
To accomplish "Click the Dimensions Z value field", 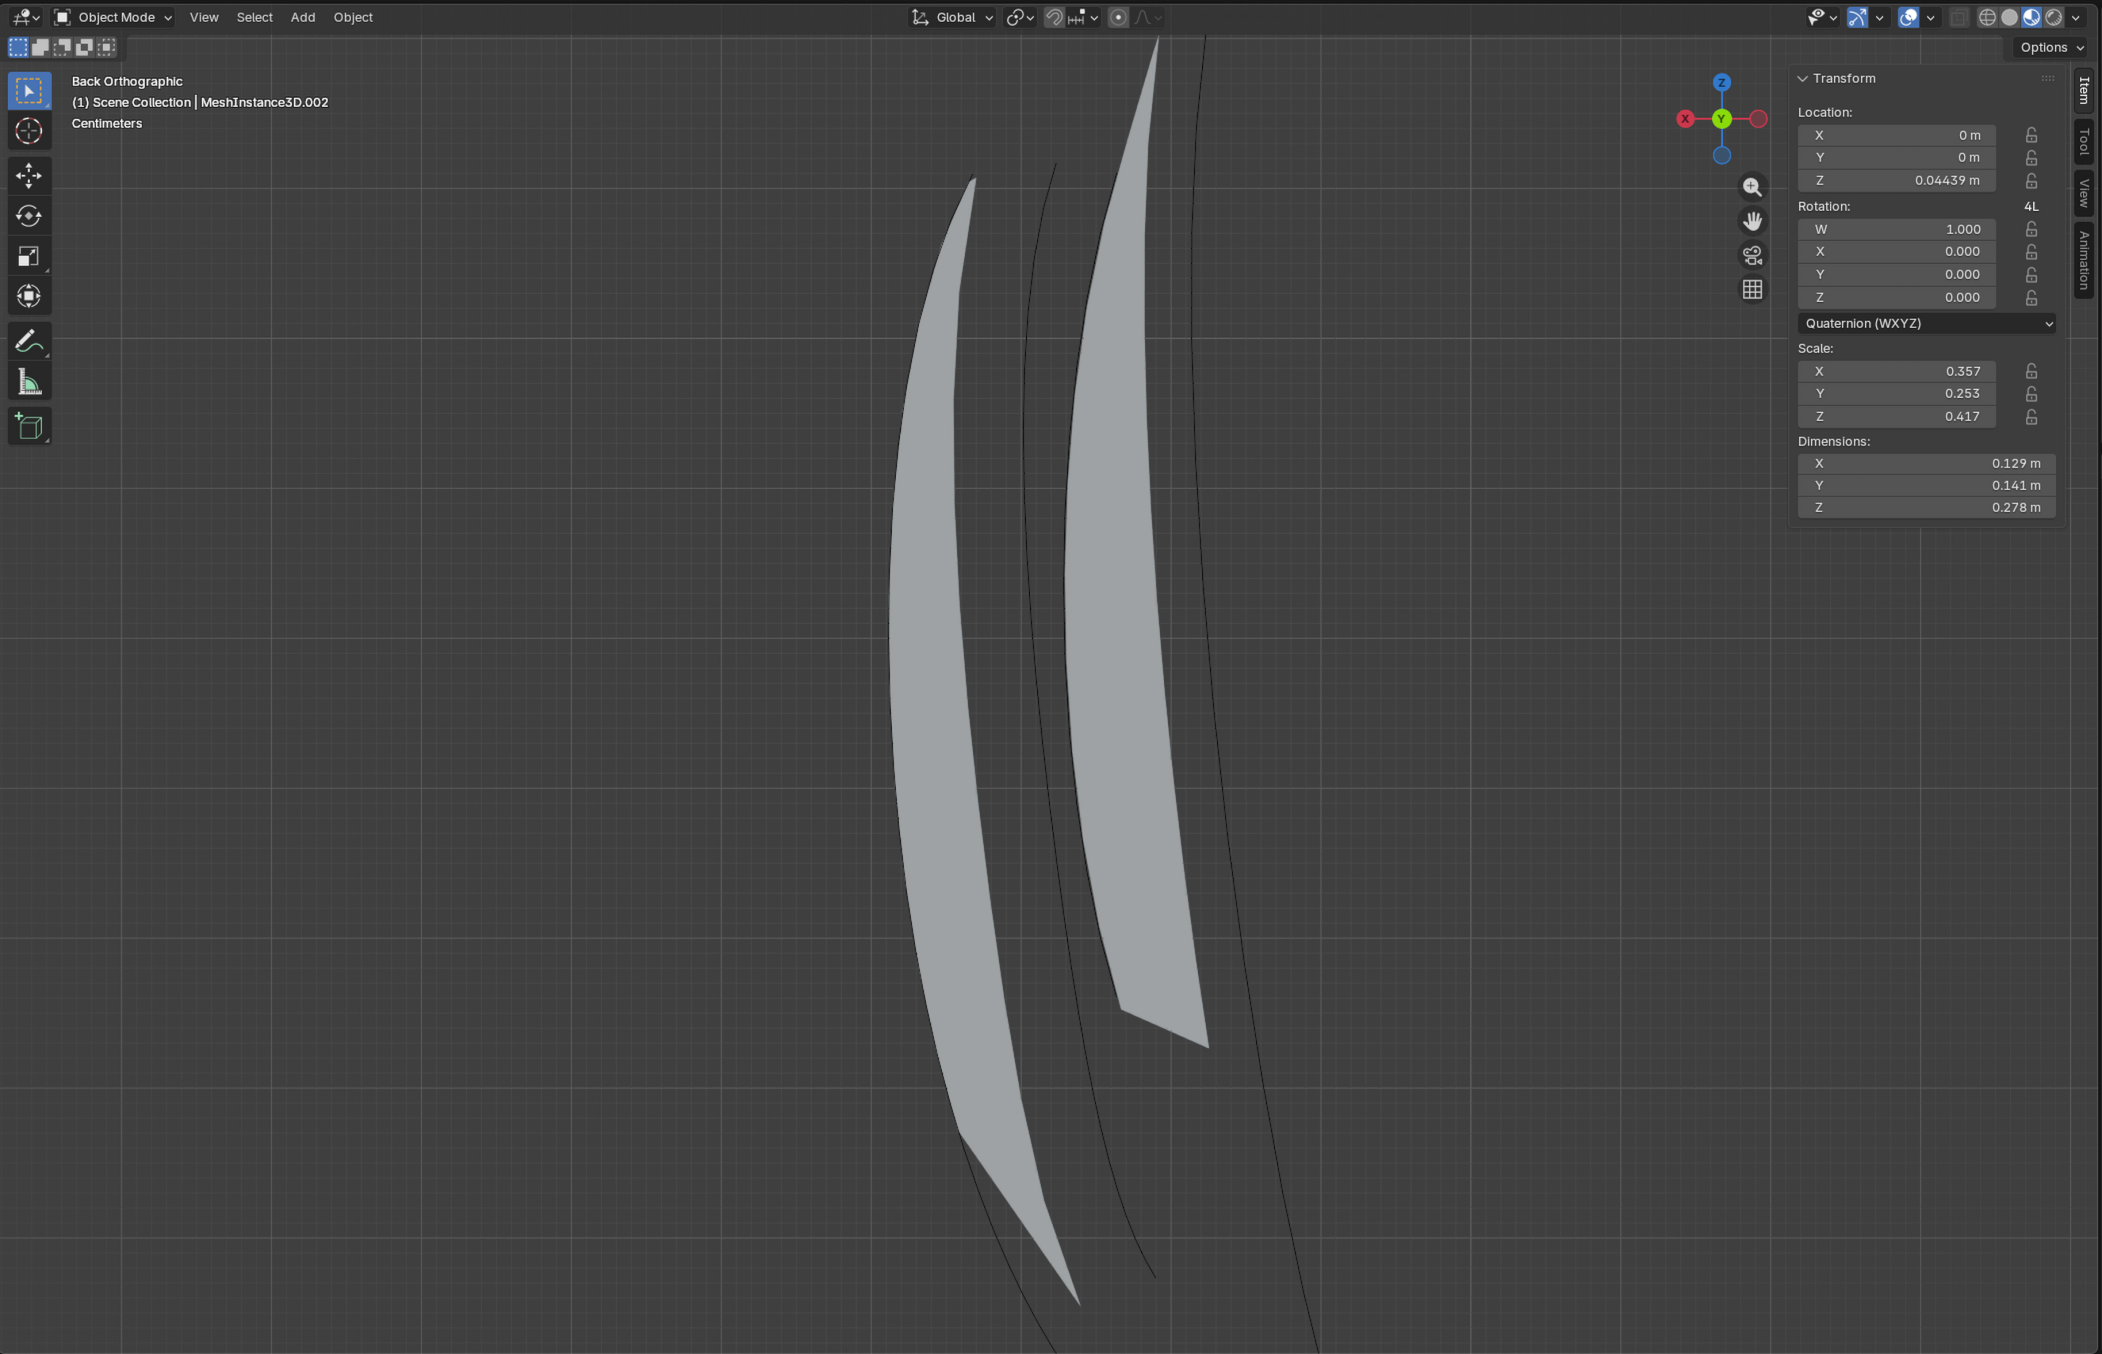I will coord(1926,507).
